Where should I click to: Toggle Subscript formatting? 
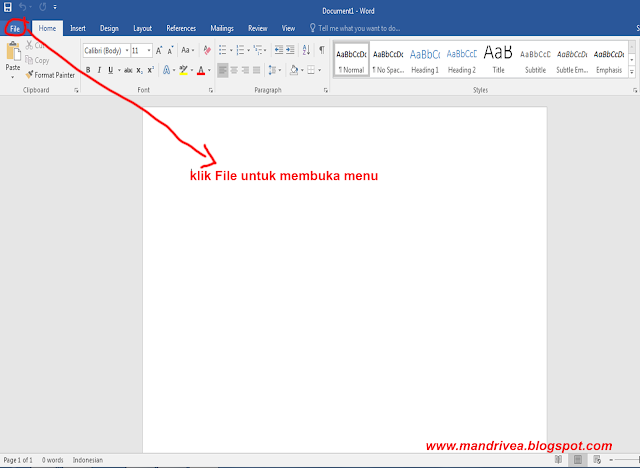[x=140, y=70]
